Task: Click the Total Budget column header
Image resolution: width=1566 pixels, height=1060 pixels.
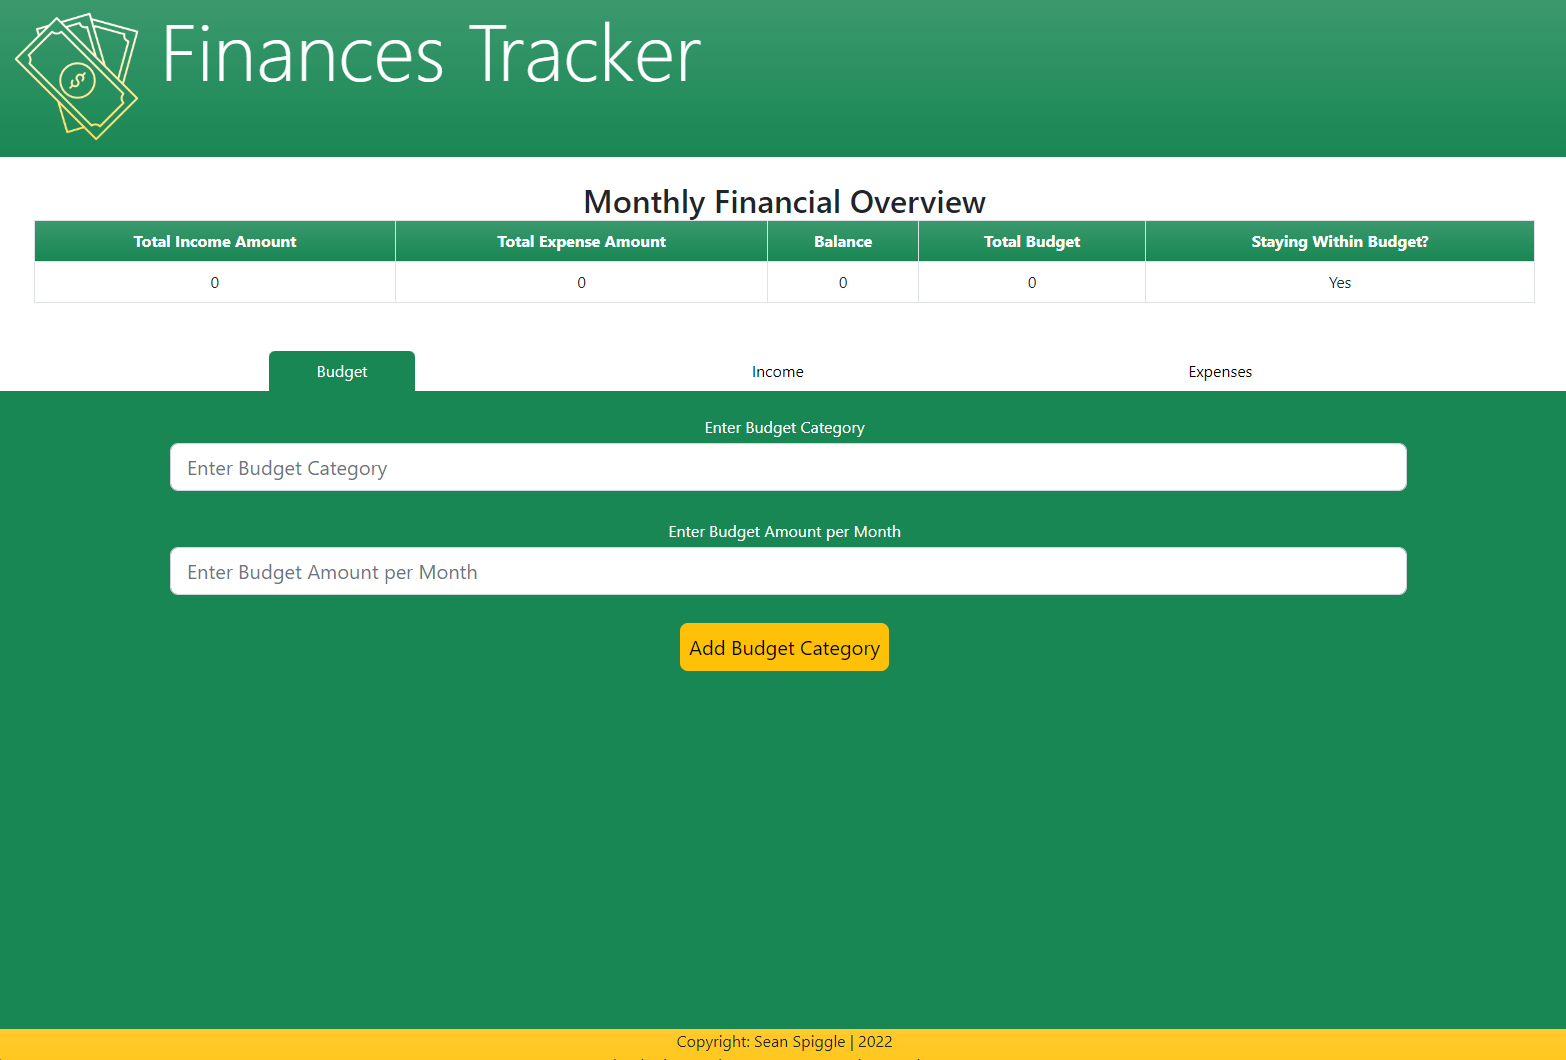Action: pos(1031,241)
